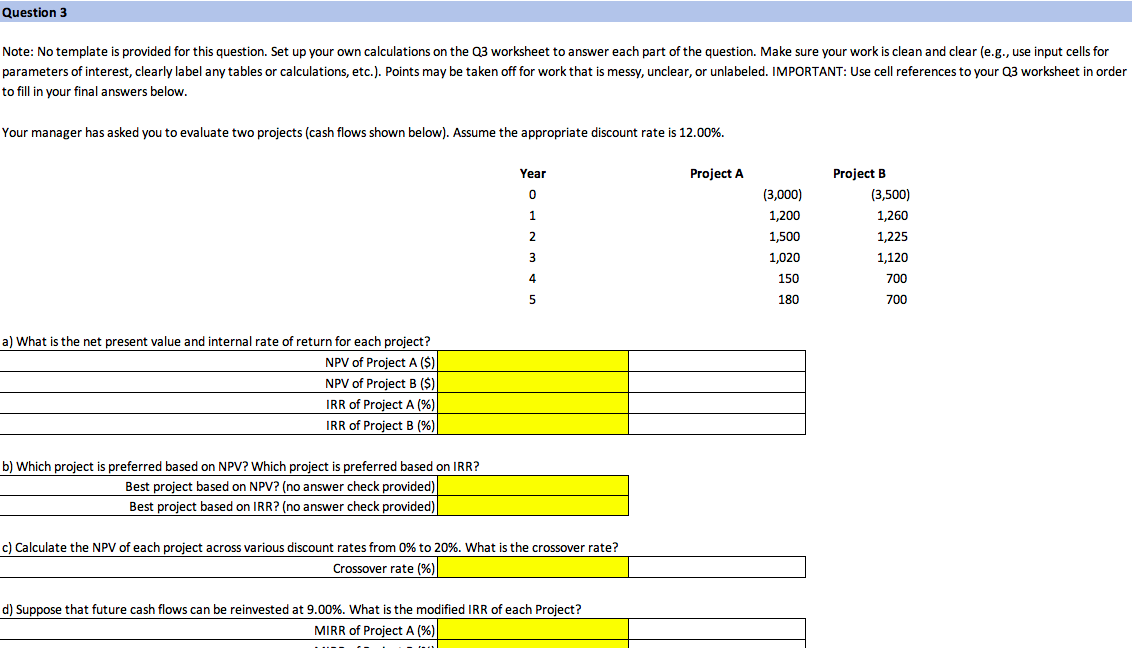Click the Year column header
1132x648 pixels.
coord(533,173)
